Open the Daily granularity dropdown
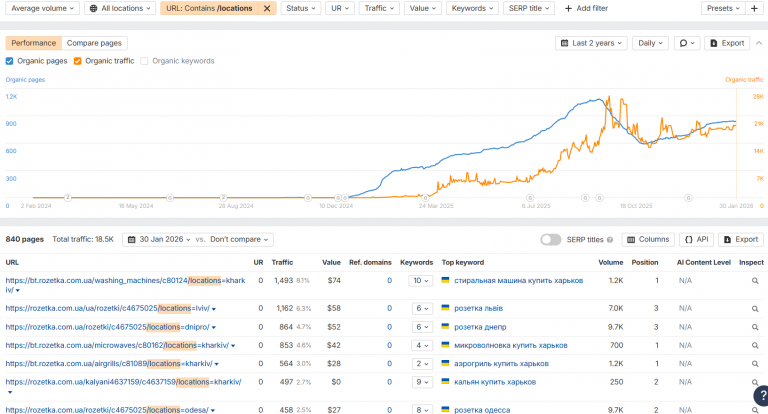Image resolution: width=768 pixels, height=414 pixels. click(650, 43)
